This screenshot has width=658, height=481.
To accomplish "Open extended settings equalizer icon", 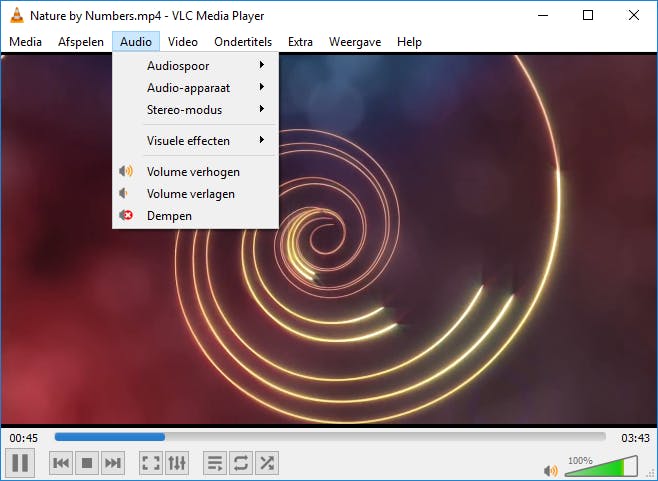I will pos(177,463).
